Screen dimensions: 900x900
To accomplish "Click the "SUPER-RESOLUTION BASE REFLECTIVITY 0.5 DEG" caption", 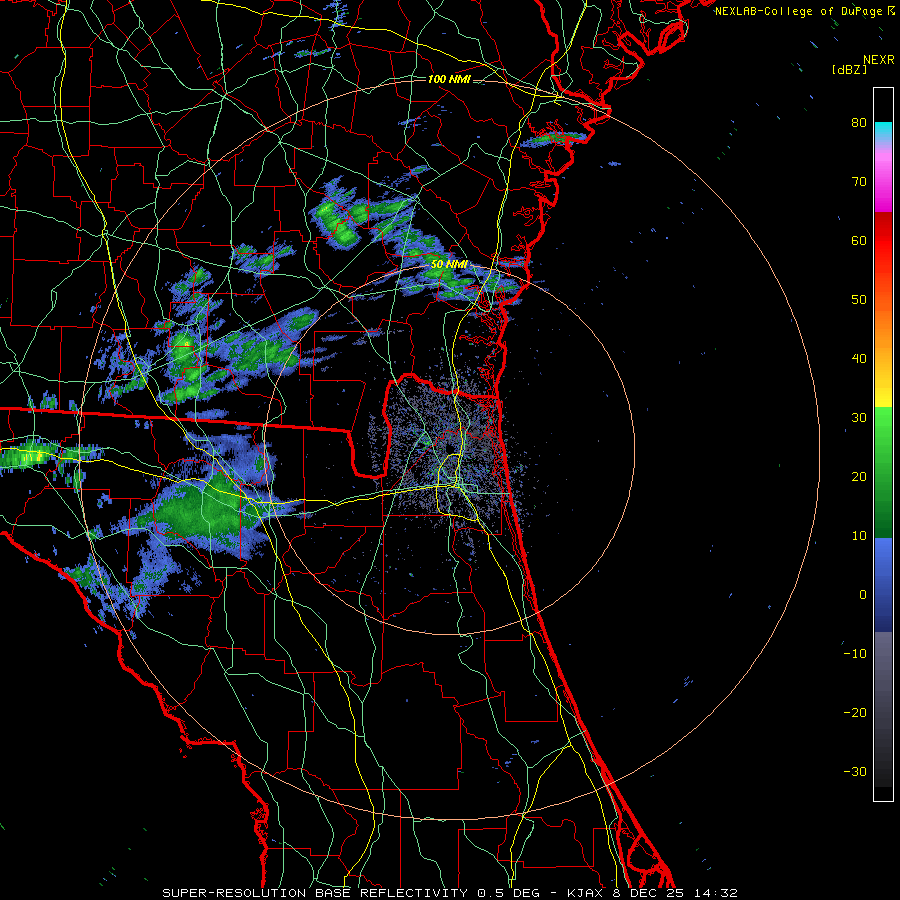I will point(351,893).
